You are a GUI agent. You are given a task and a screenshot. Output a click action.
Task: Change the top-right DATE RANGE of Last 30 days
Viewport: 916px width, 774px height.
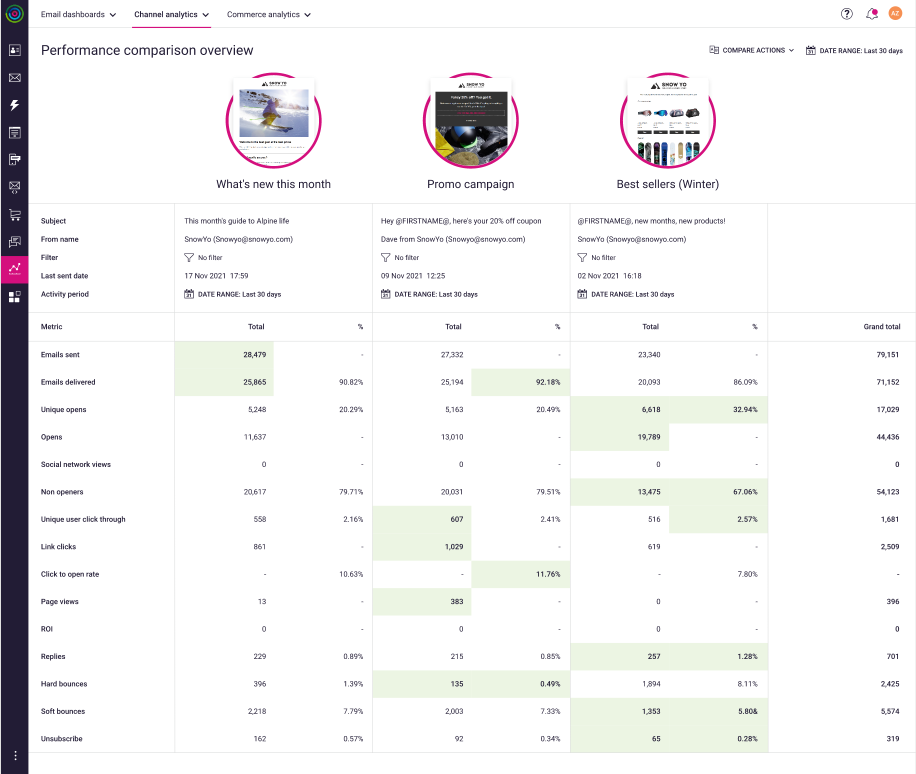[x=856, y=49]
